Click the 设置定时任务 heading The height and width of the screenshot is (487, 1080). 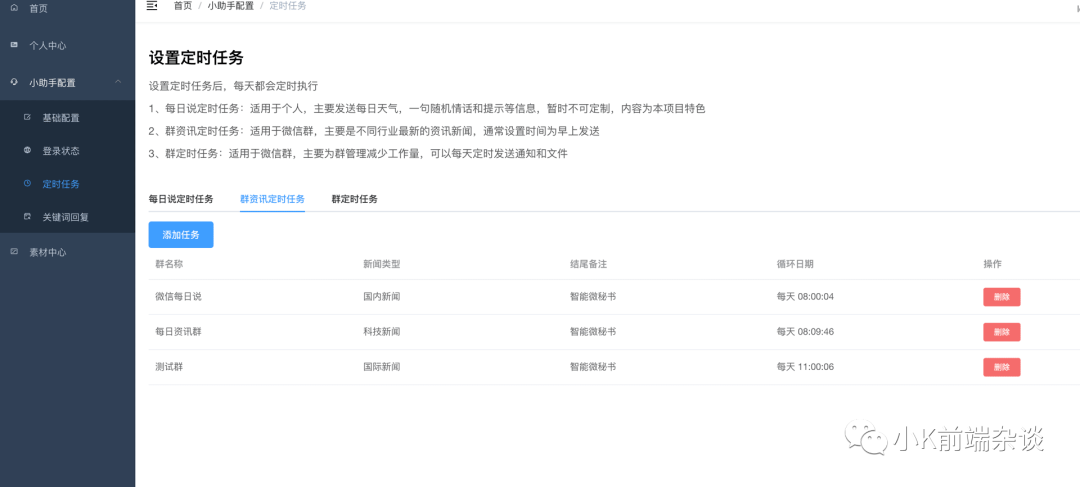click(196, 58)
